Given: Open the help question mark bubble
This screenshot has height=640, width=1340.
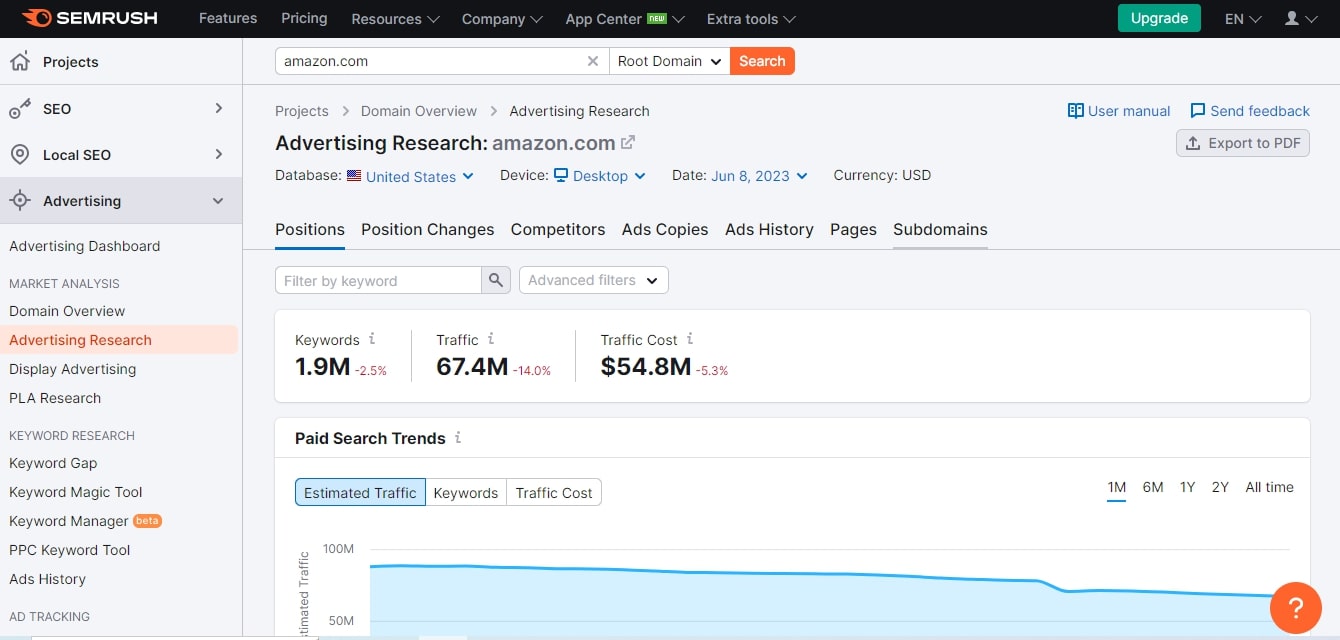Looking at the screenshot, I should coord(1295,607).
